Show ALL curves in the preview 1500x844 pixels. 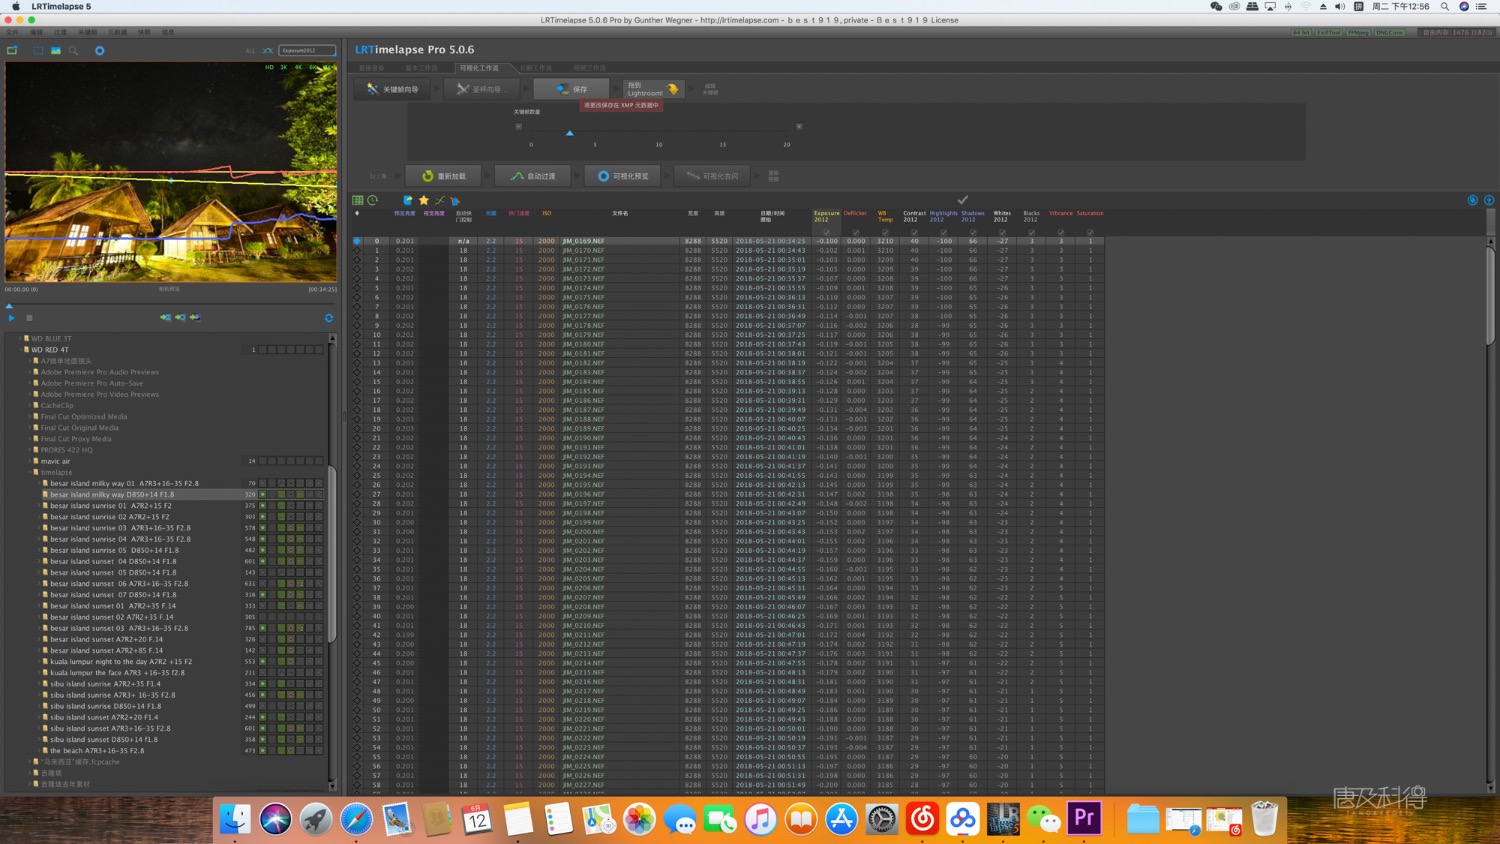[250, 50]
